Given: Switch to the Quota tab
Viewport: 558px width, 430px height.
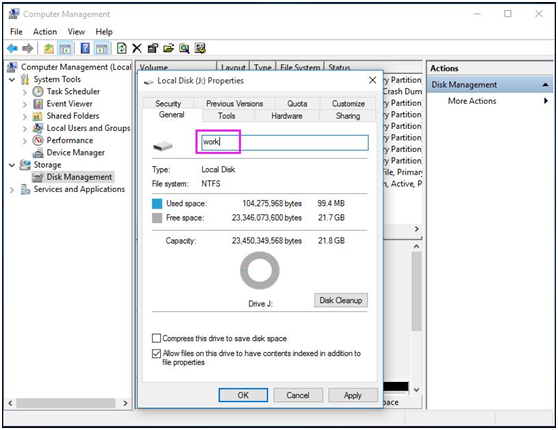Looking at the screenshot, I should [x=297, y=103].
